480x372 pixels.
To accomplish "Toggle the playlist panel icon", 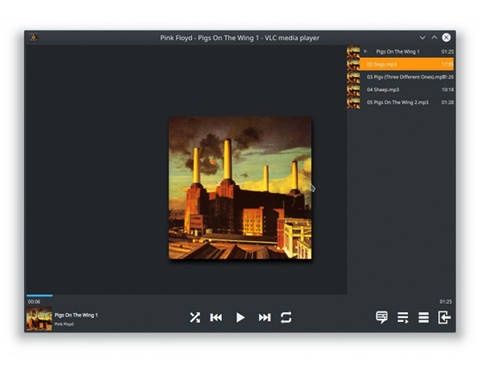I will [x=403, y=317].
